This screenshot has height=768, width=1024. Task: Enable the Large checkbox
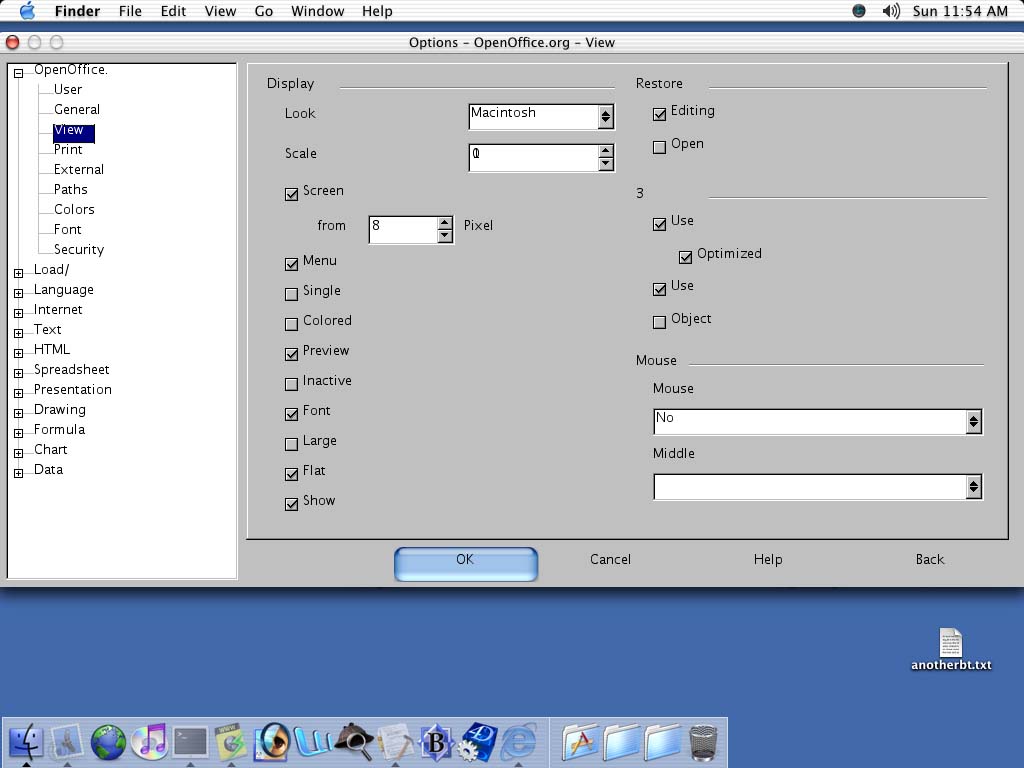click(x=291, y=444)
